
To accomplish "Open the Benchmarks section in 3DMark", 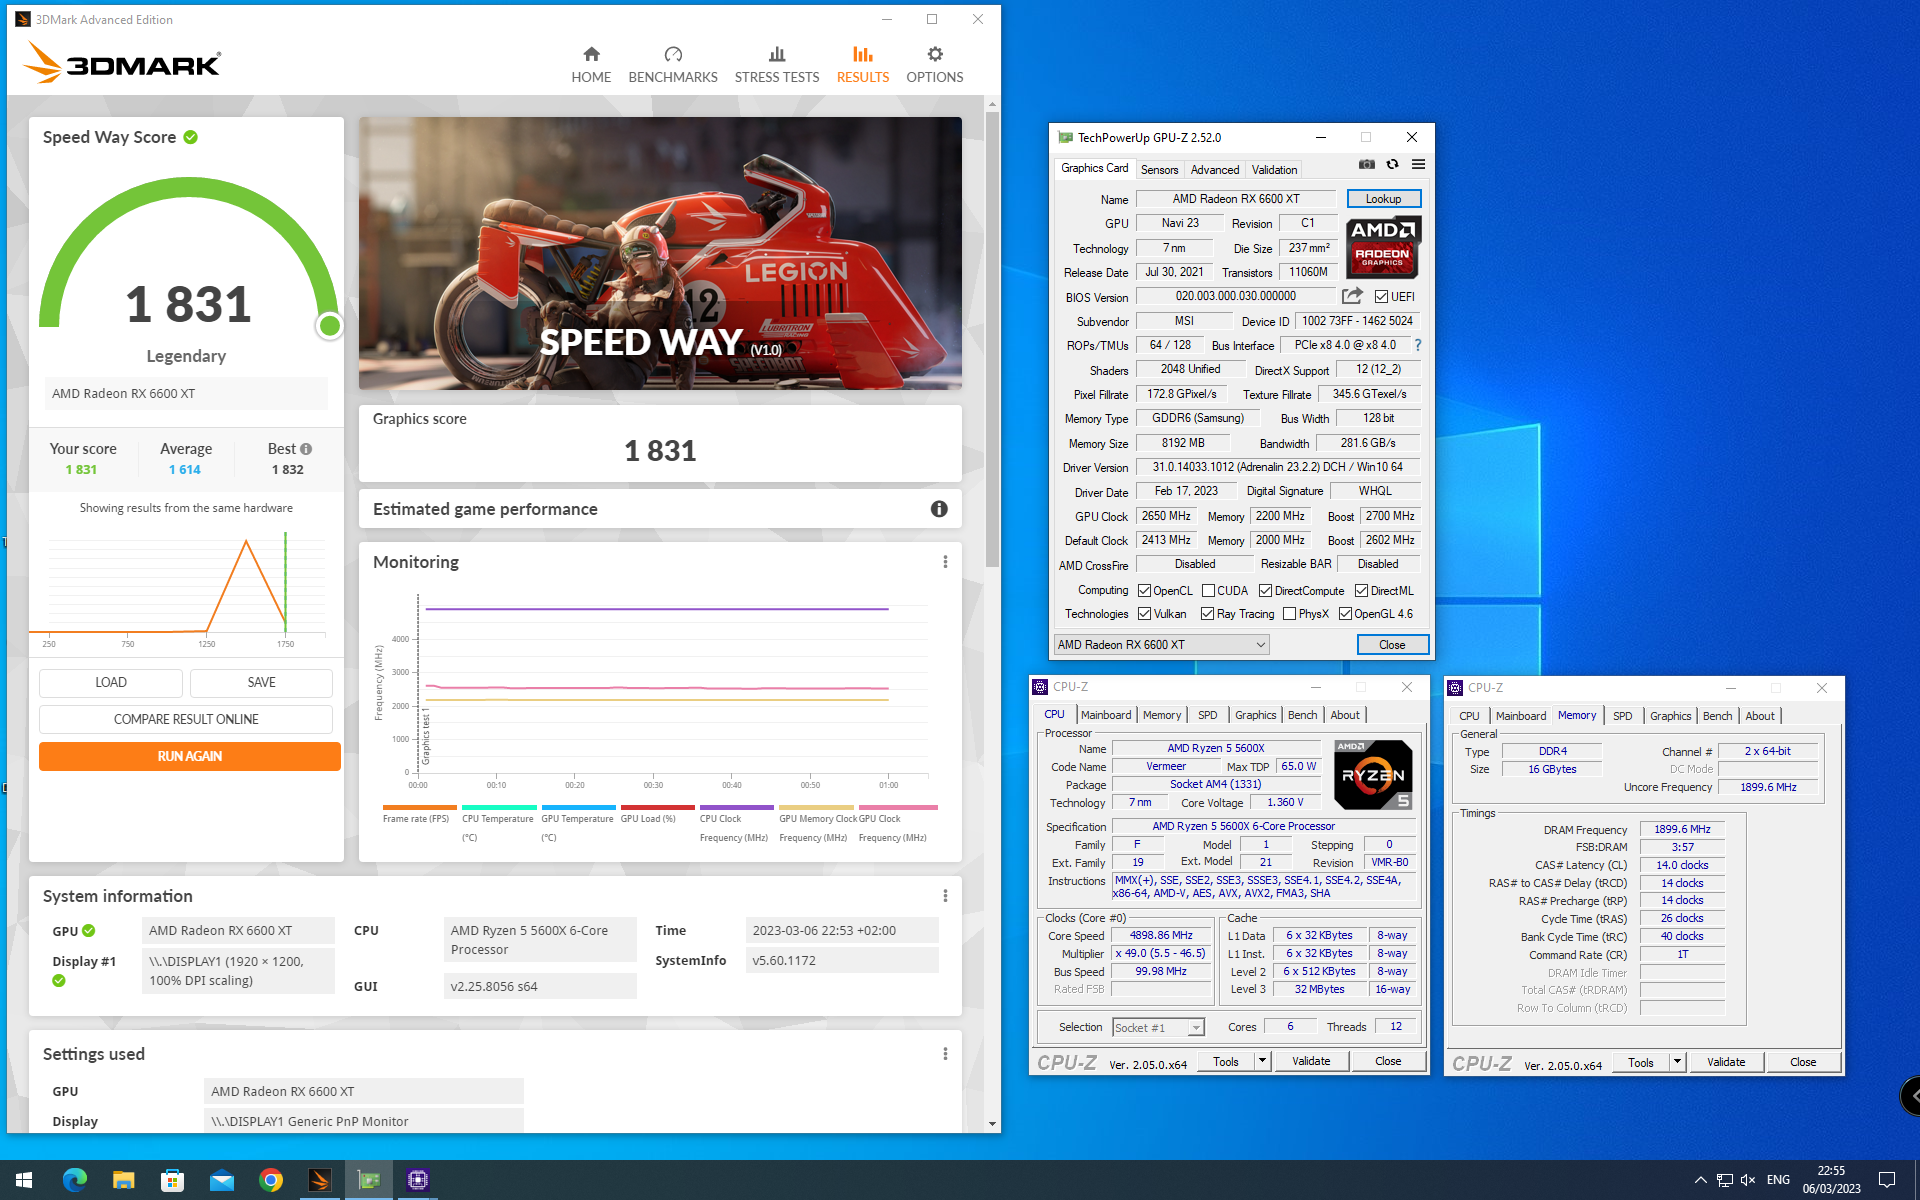I will [673, 65].
